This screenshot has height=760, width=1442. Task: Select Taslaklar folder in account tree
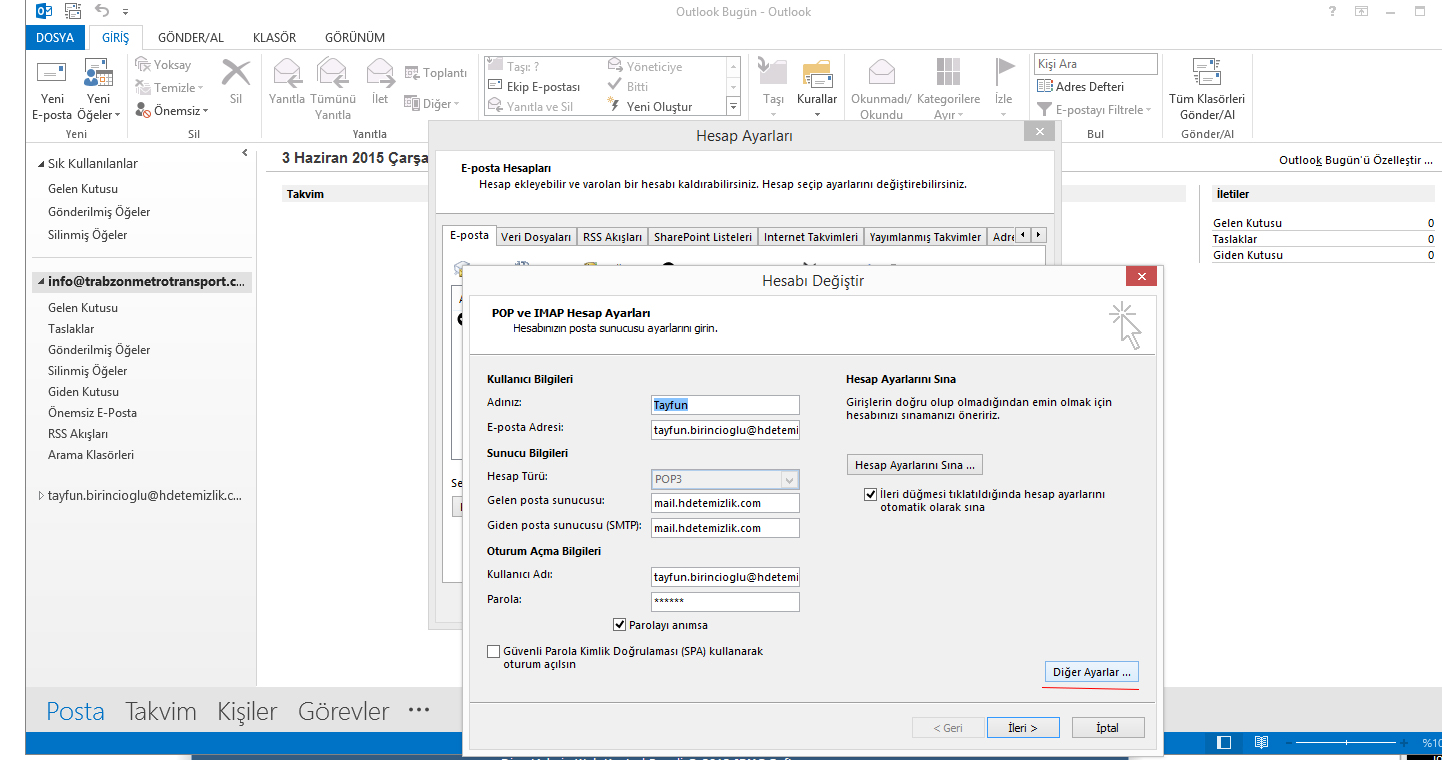tap(71, 329)
